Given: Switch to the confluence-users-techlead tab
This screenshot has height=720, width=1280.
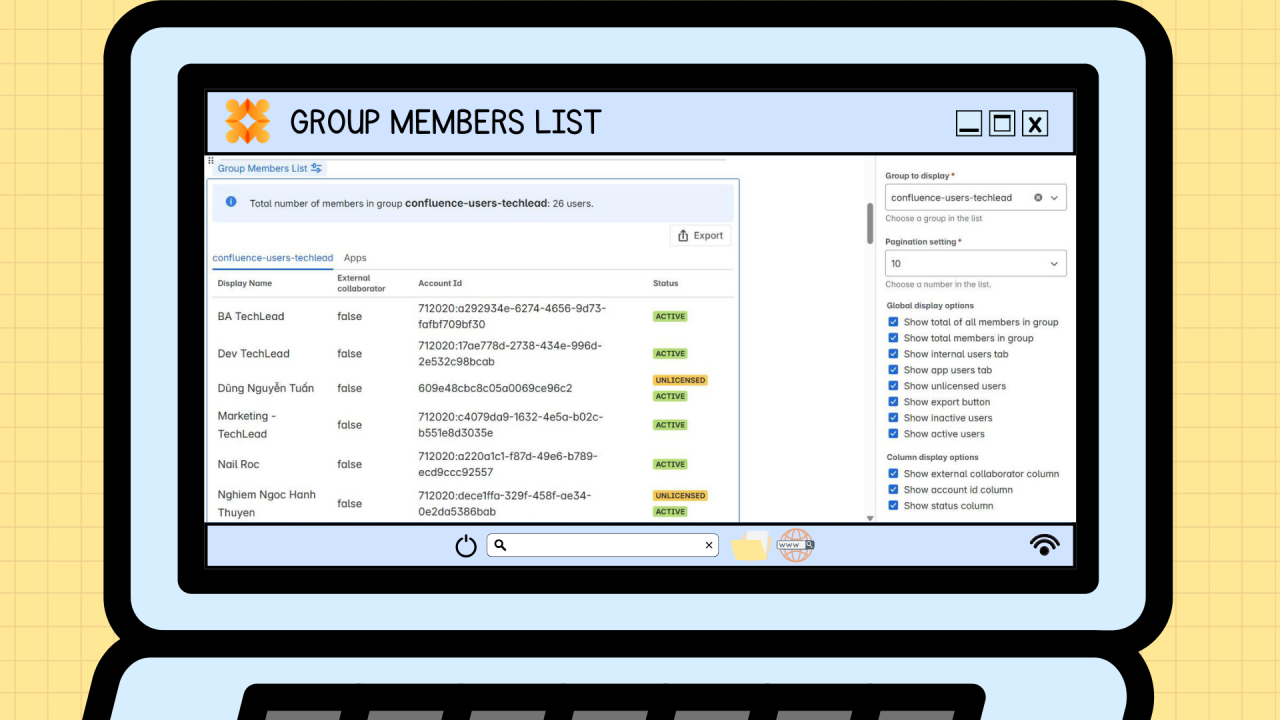Looking at the screenshot, I should click(x=273, y=258).
